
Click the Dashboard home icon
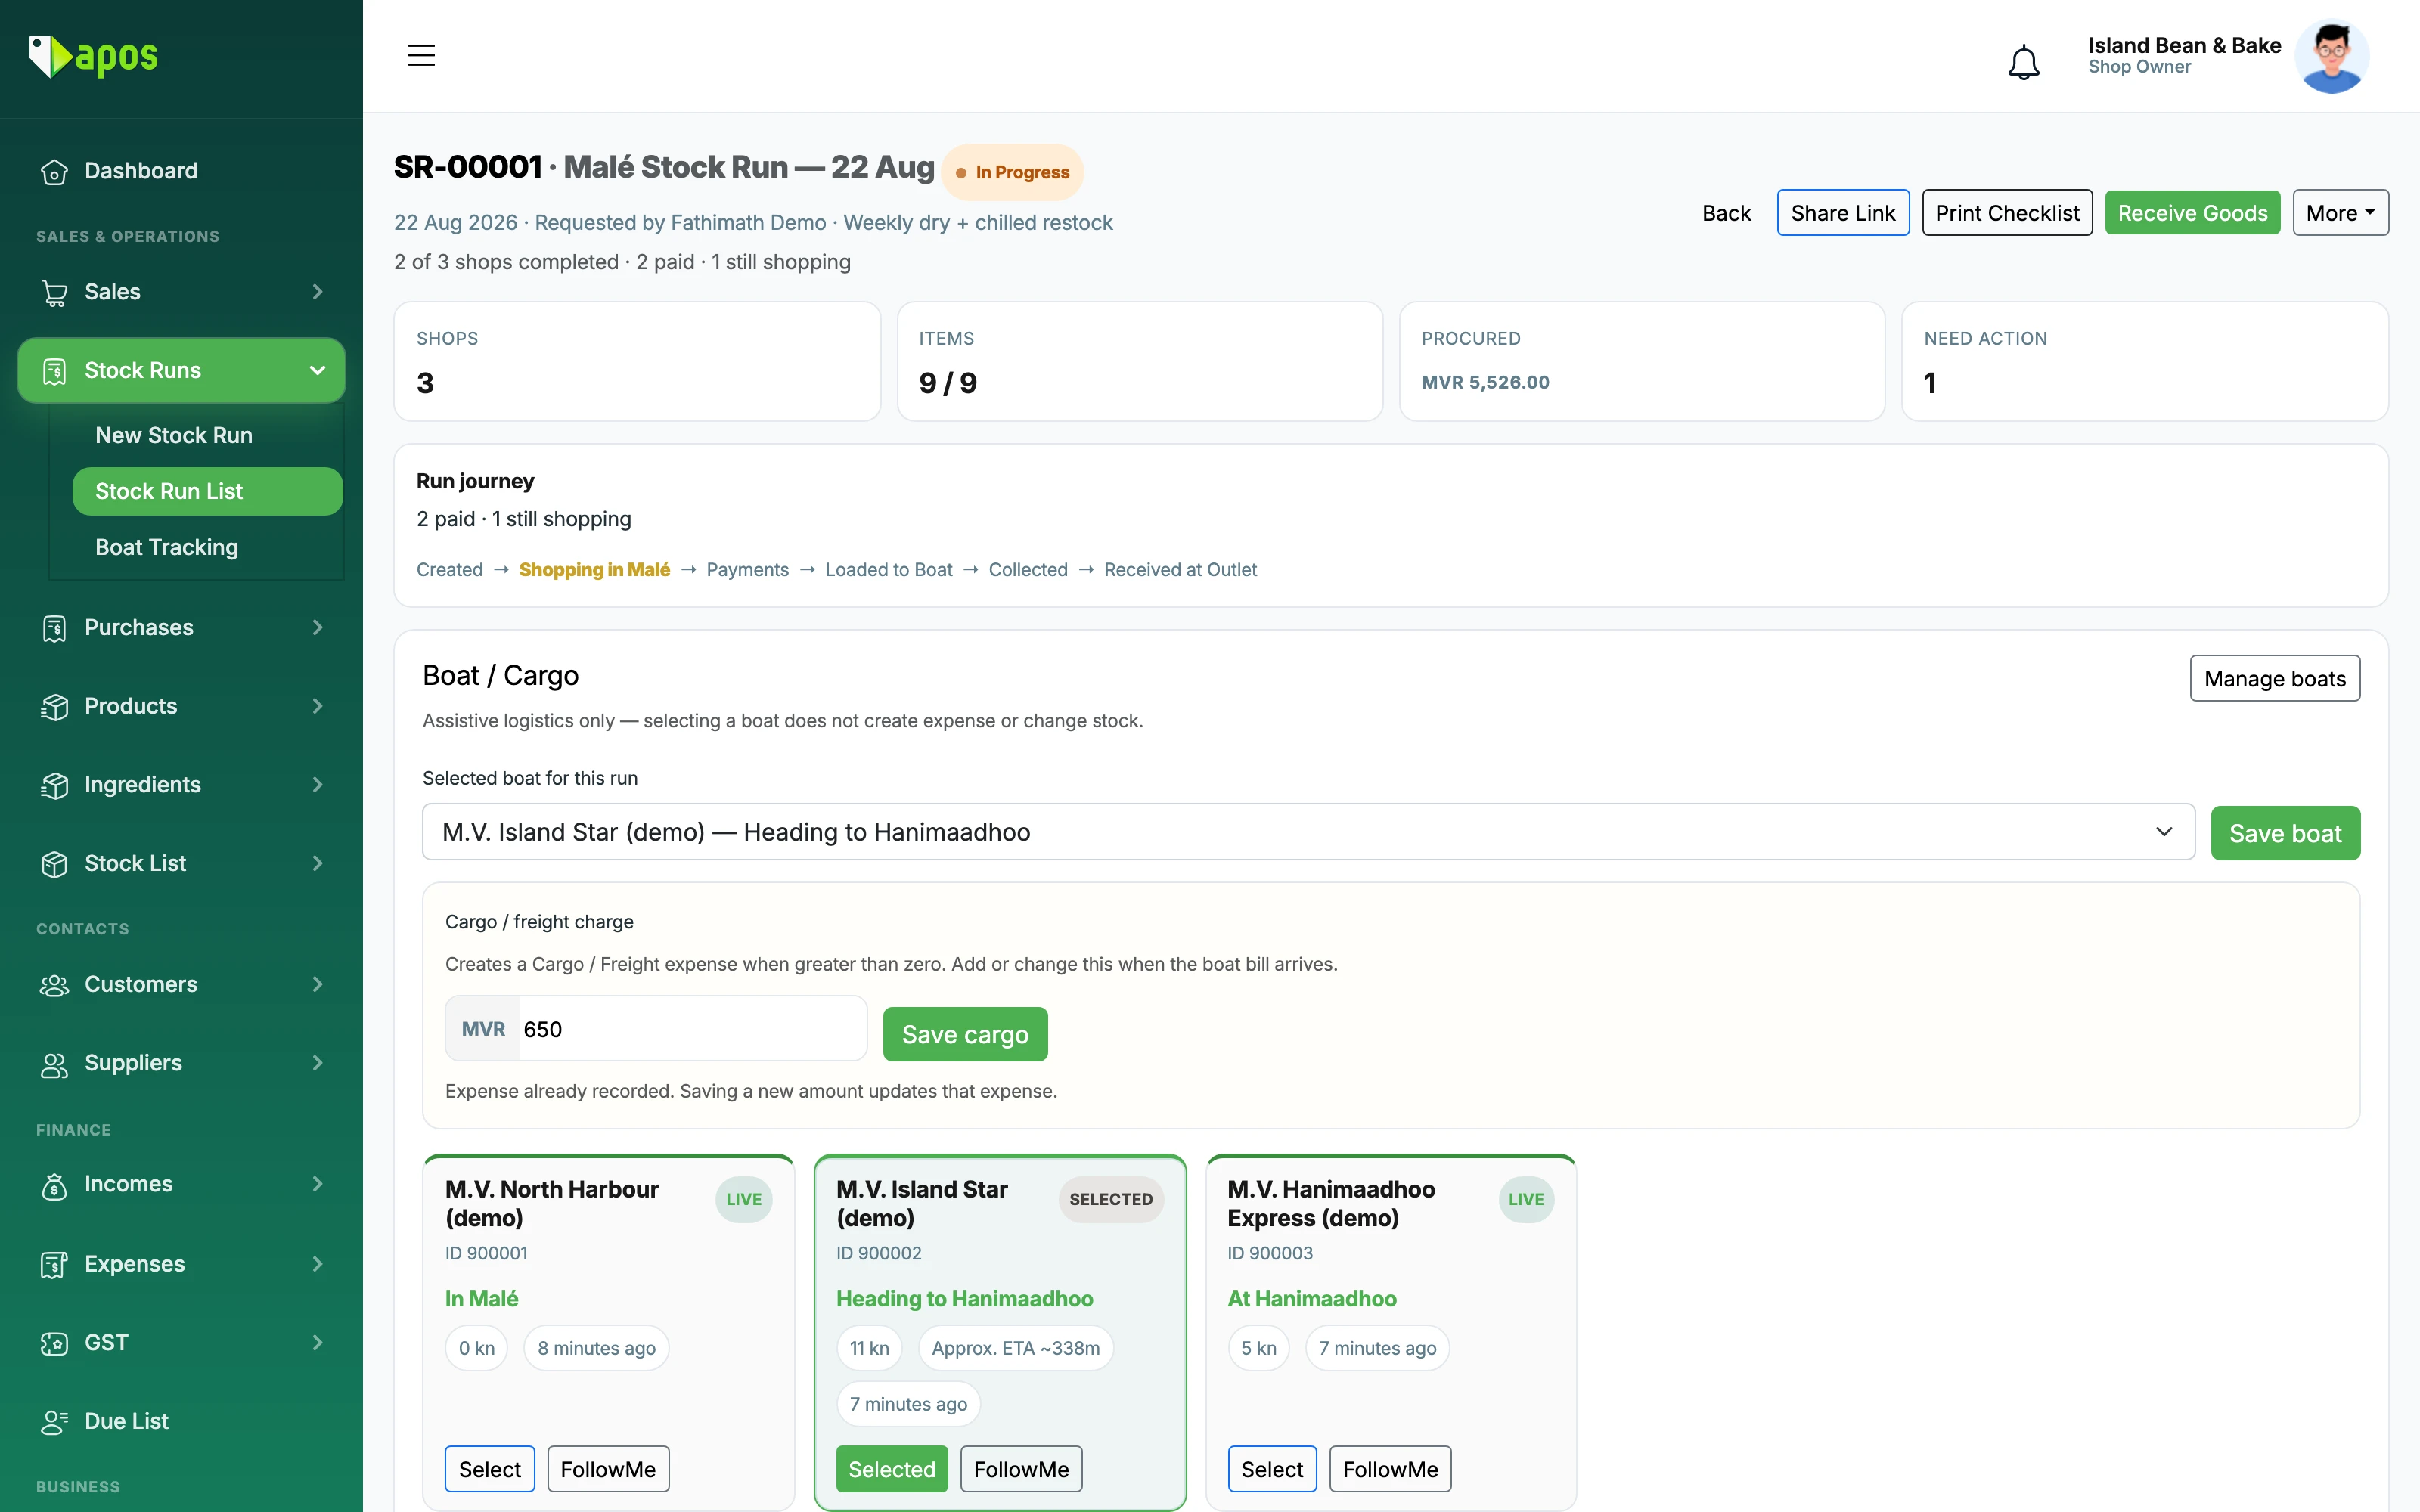click(x=54, y=172)
